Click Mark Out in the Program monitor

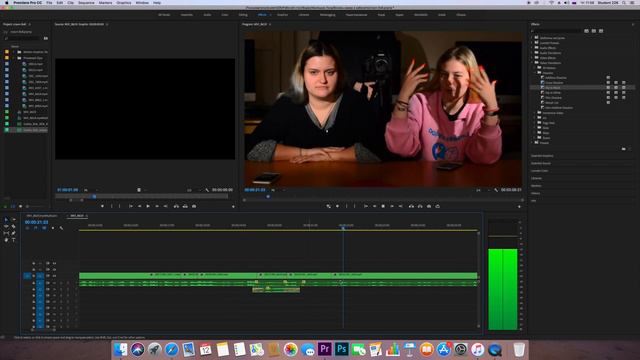(355, 206)
